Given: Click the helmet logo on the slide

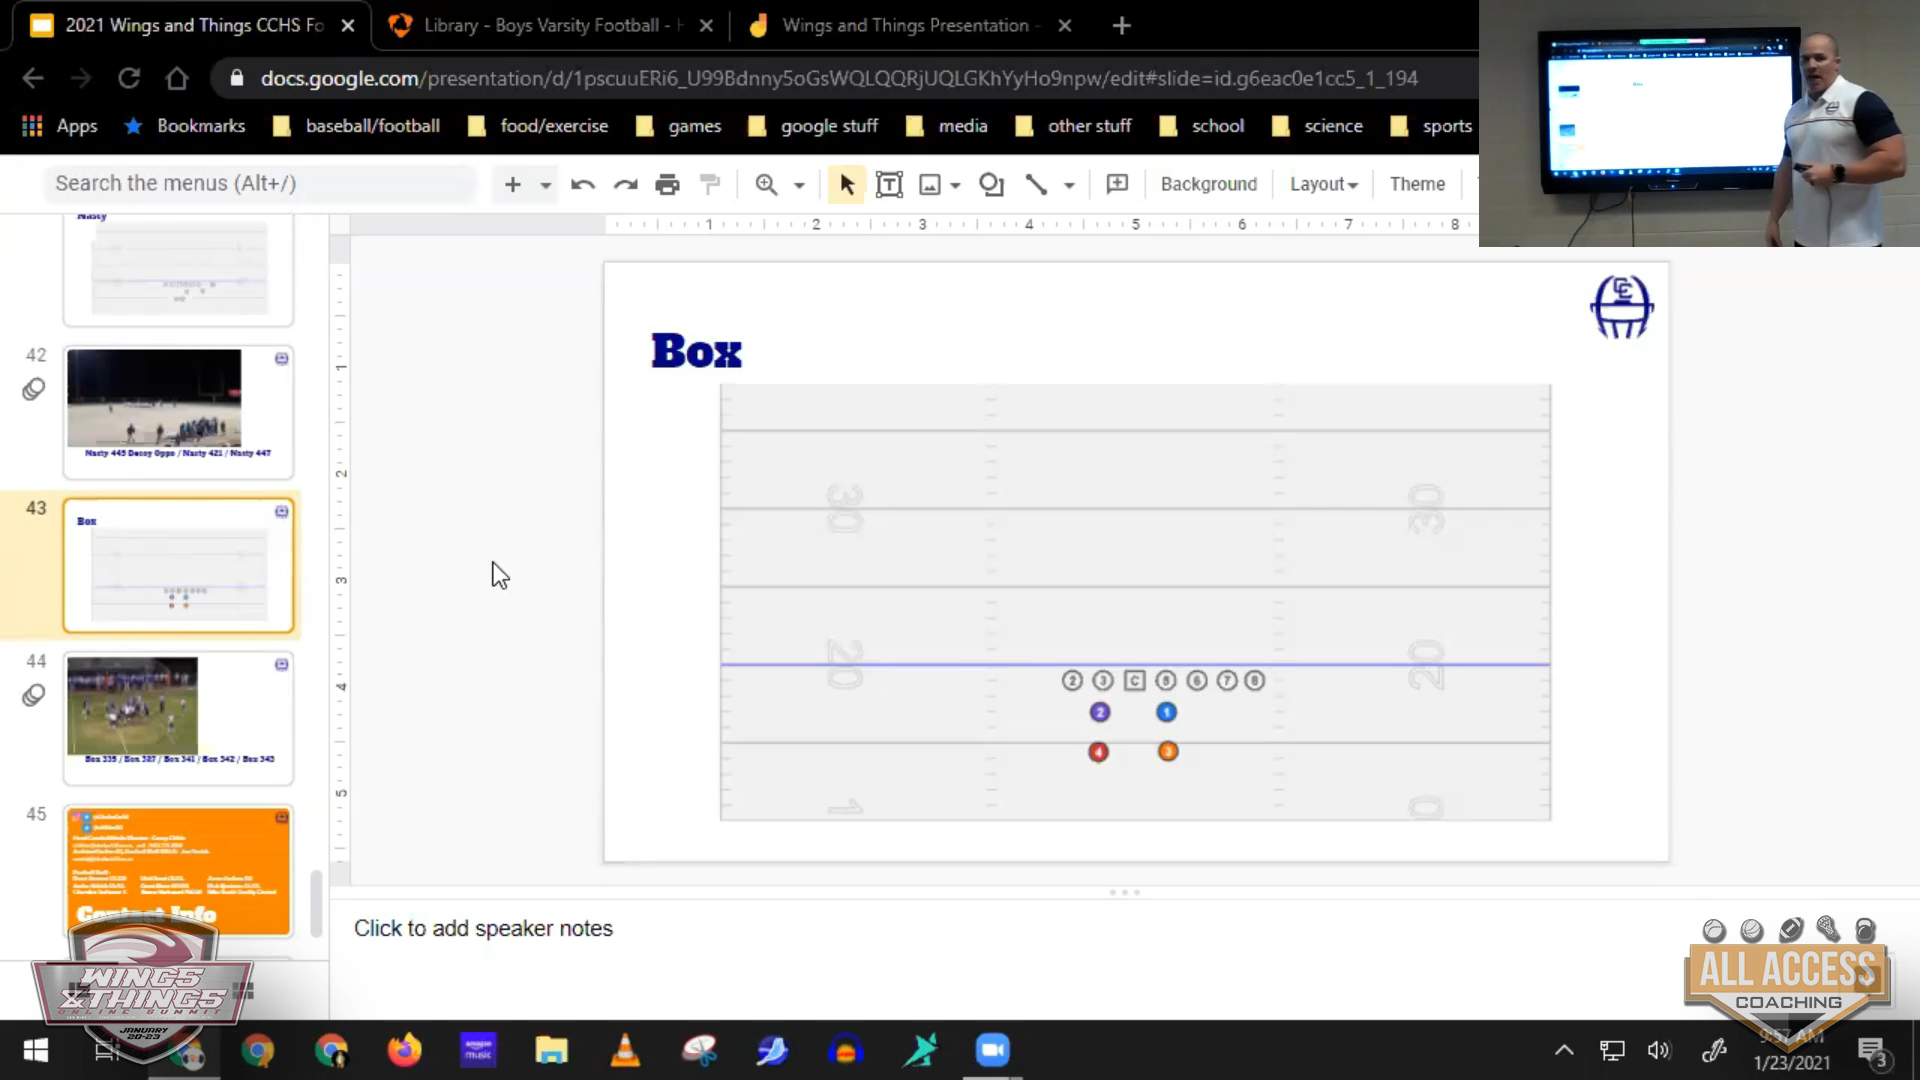Looking at the screenshot, I should [x=1621, y=307].
